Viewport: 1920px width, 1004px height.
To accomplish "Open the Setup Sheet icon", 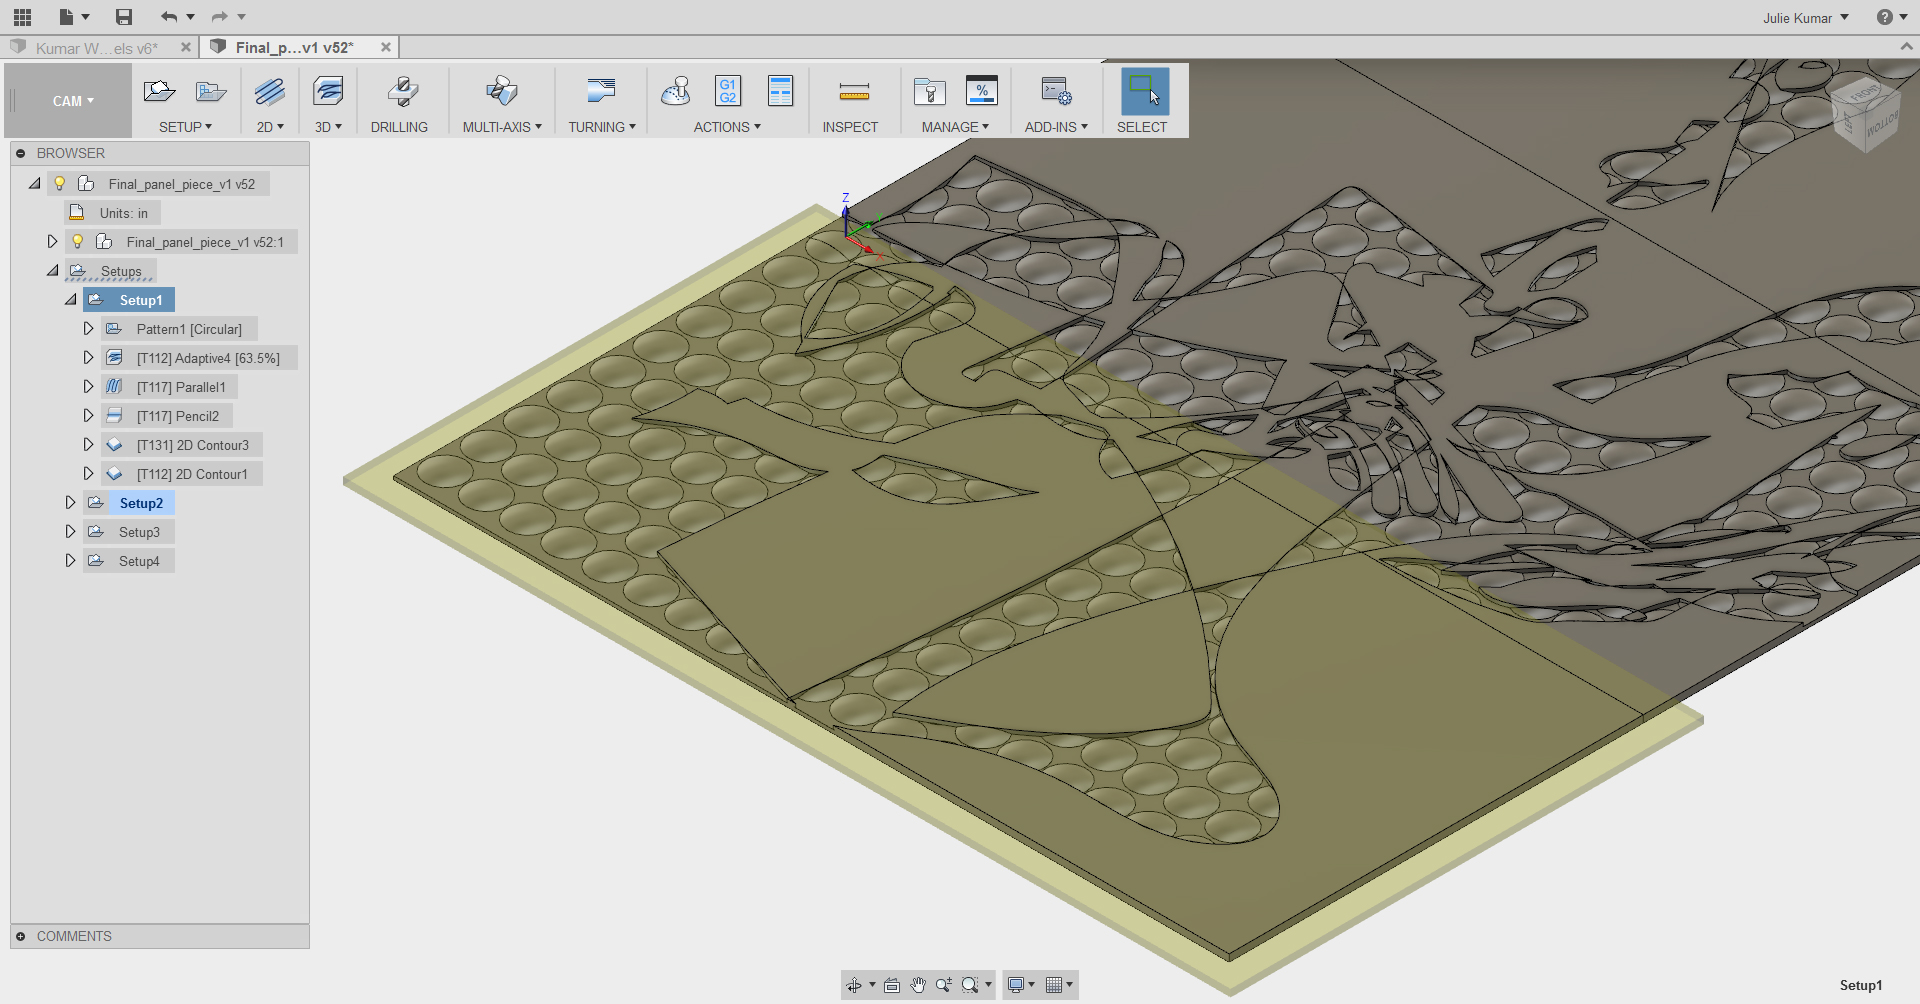I will [x=780, y=91].
